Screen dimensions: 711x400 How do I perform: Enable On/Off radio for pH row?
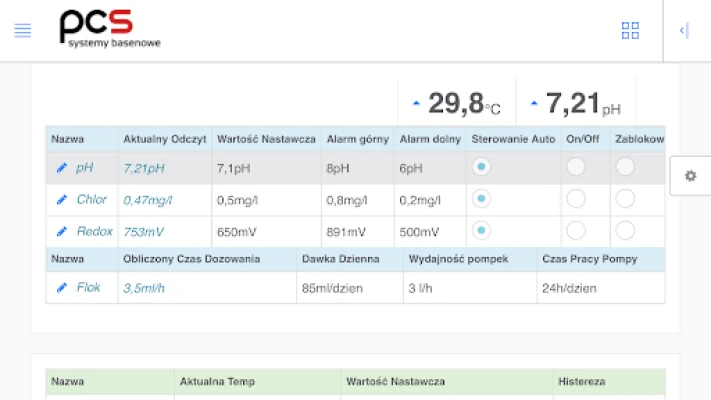click(576, 167)
